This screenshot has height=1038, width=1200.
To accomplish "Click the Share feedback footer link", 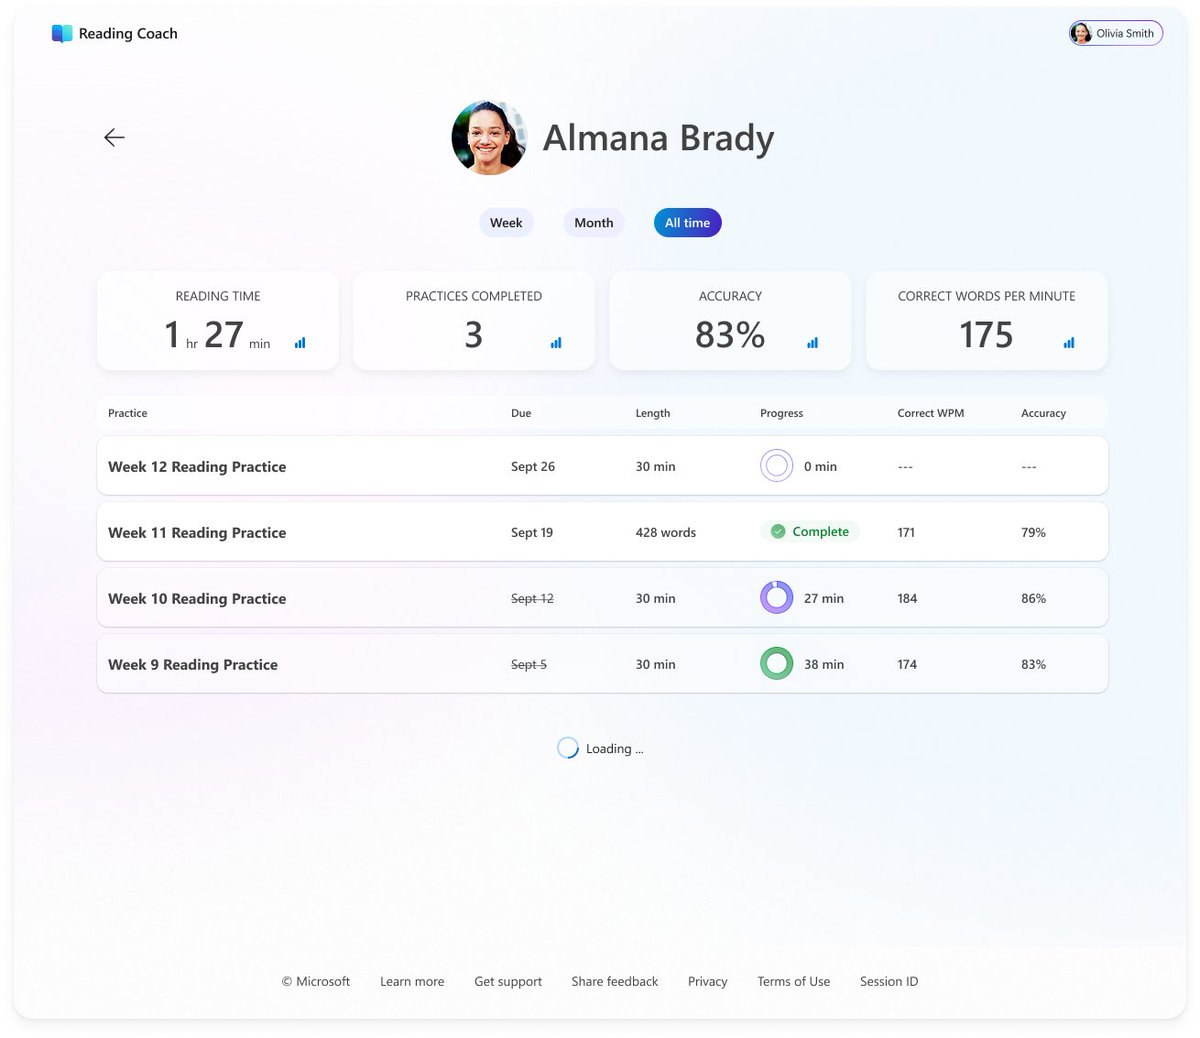I will pos(615,981).
